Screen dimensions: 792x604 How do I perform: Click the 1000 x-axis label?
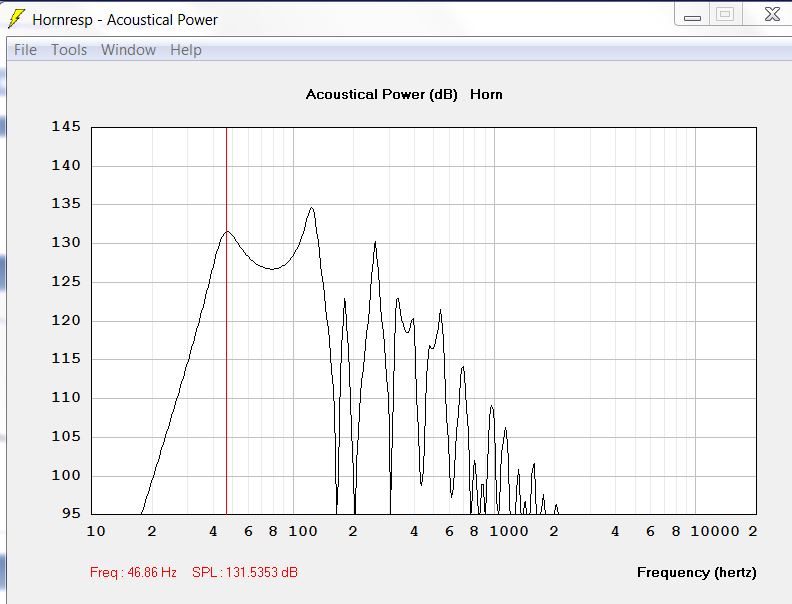pos(509,531)
